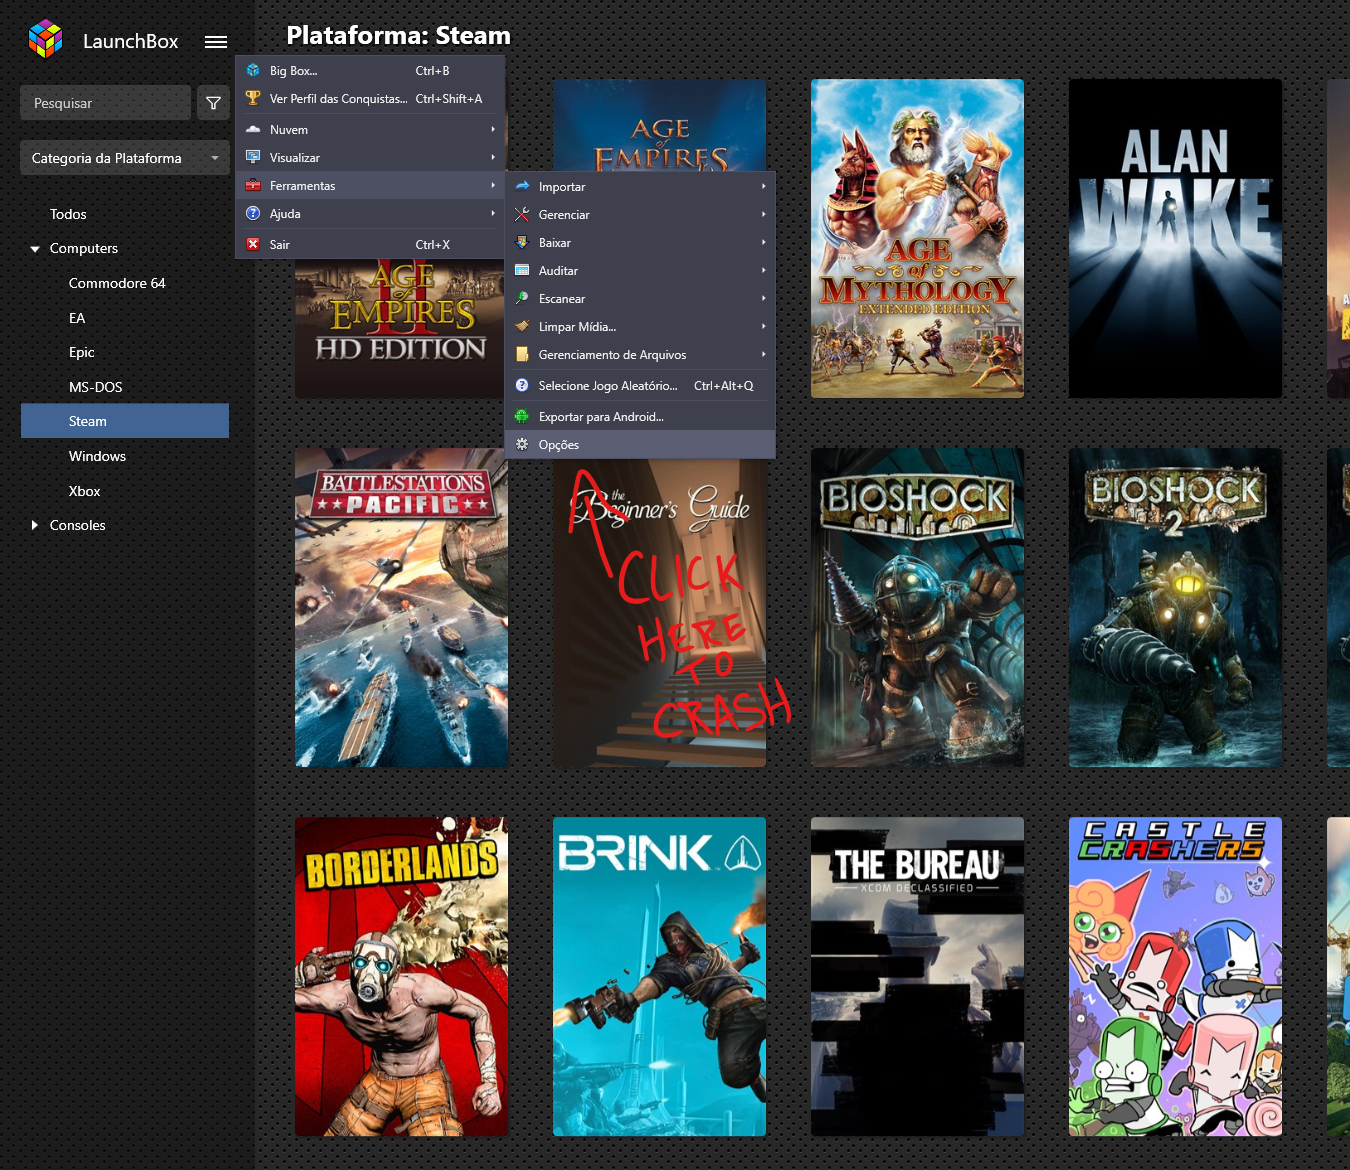Click the filter funnel icon
This screenshot has width=1350, height=1170.
click(213, 103)
